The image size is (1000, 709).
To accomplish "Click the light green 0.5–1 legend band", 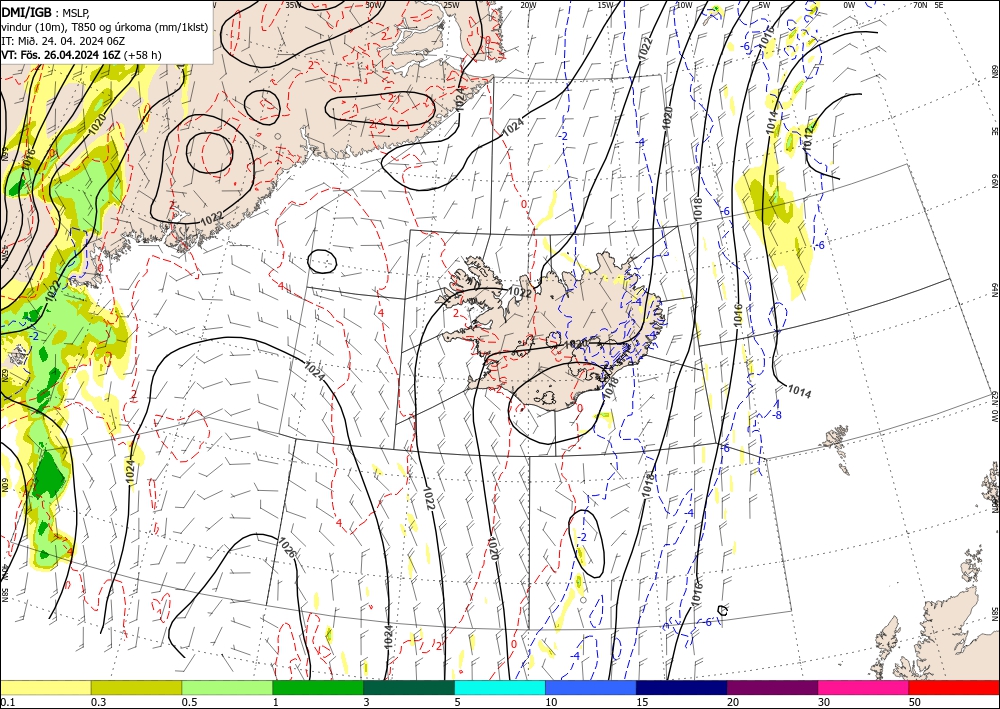I will point(227,687).
